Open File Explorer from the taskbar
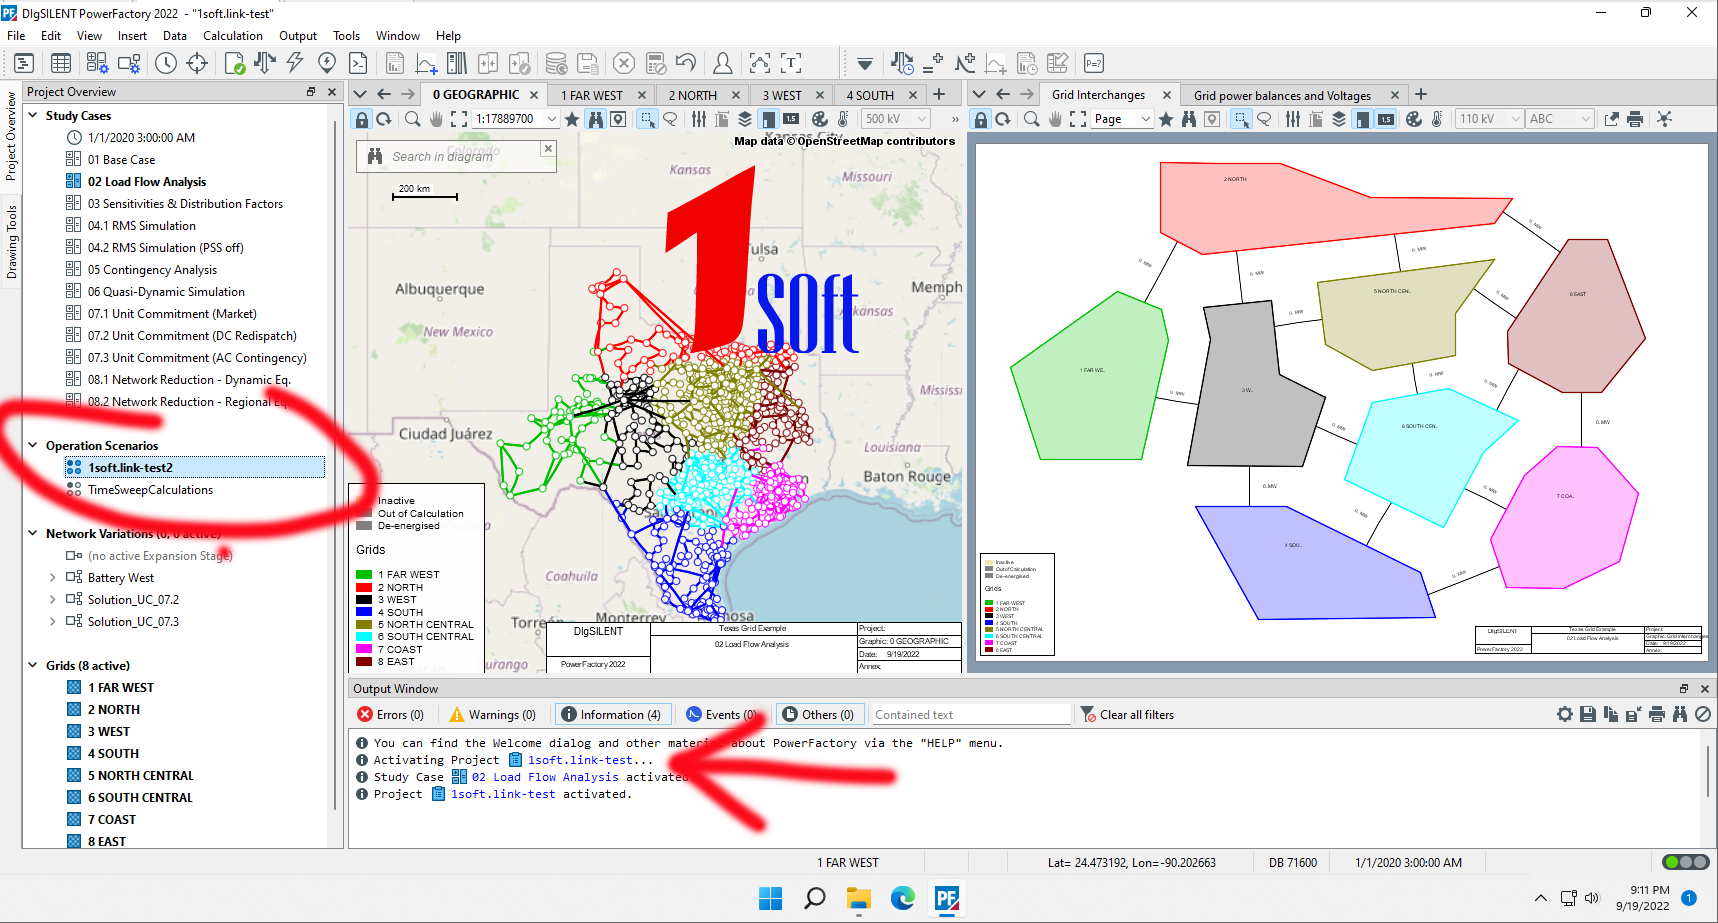1718x923 pixels. 859,898
